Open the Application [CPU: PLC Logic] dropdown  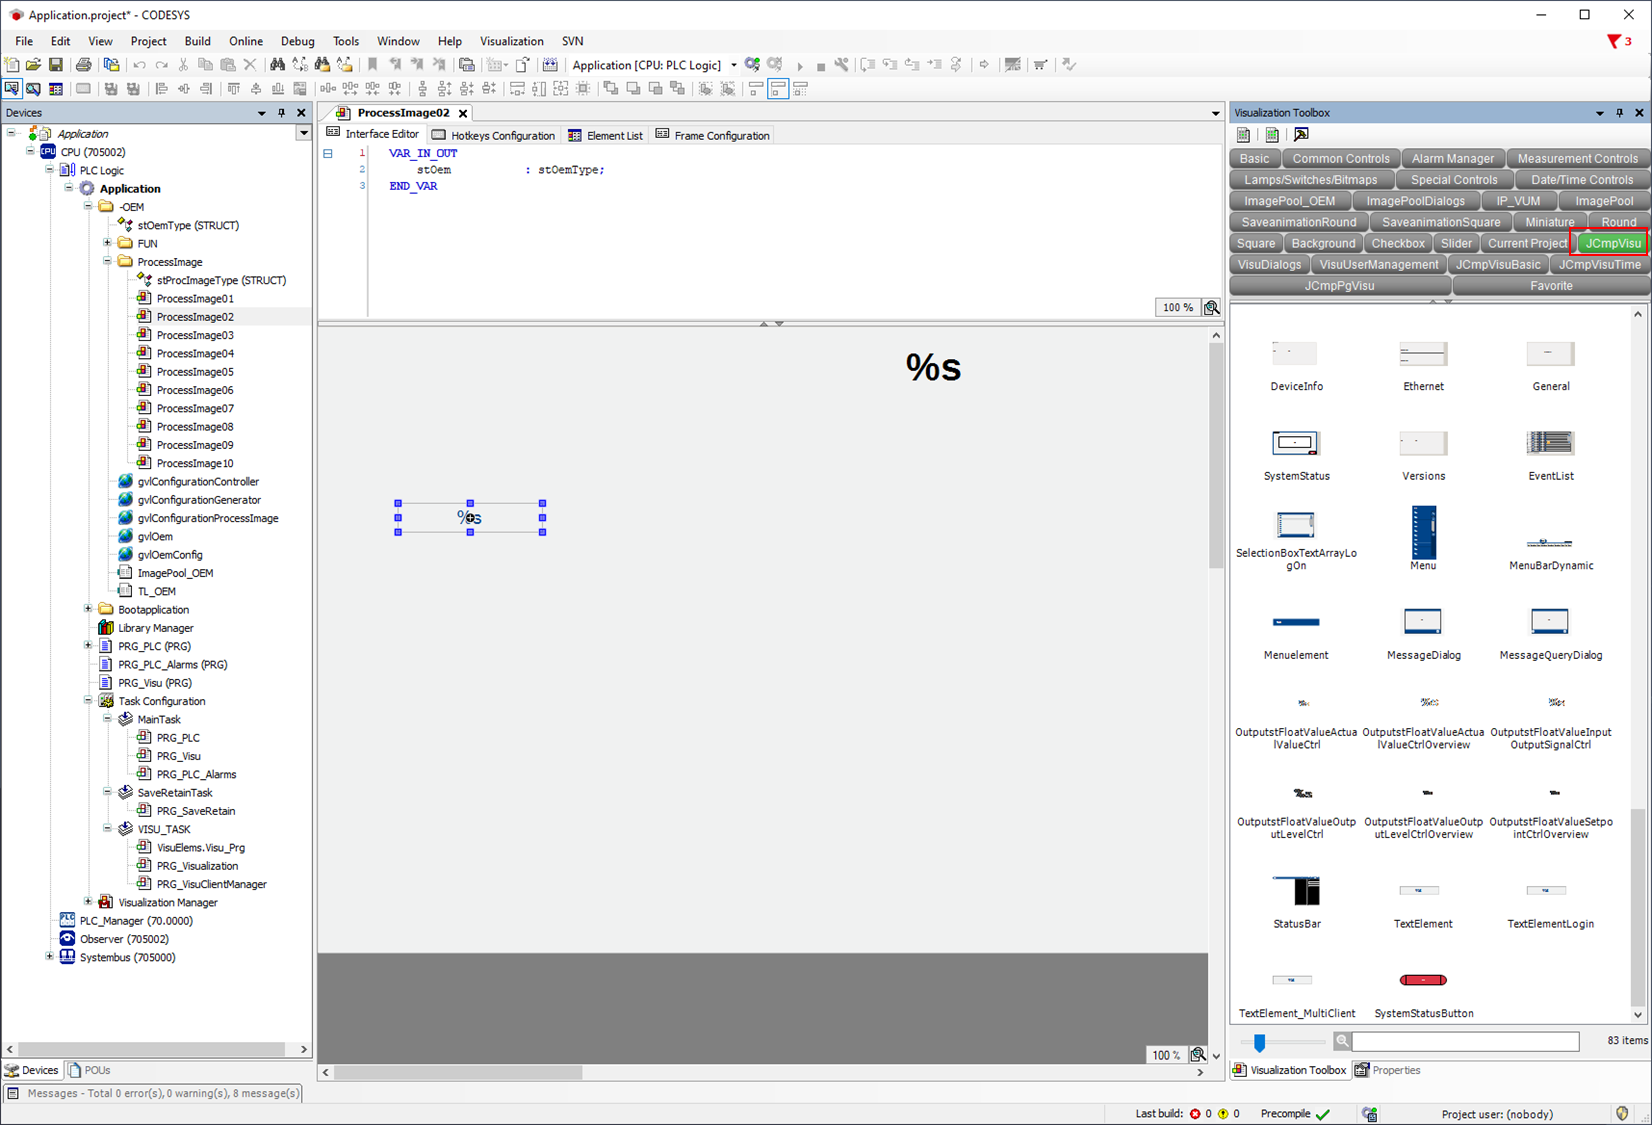coord(734,65)
